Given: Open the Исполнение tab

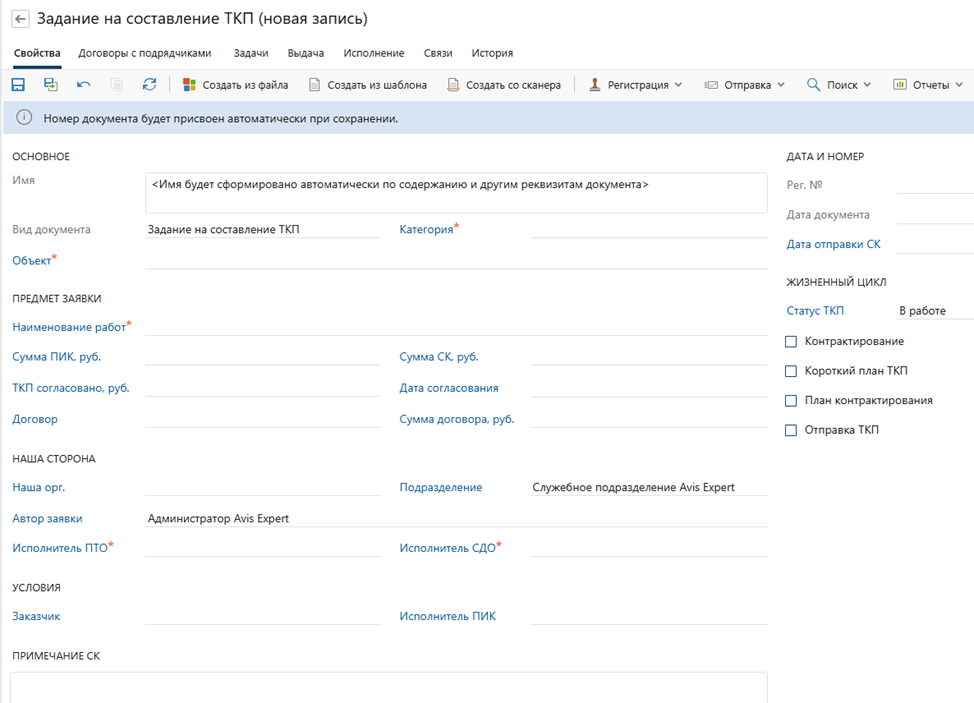Looking at the screenshot, I should point(374,53).
